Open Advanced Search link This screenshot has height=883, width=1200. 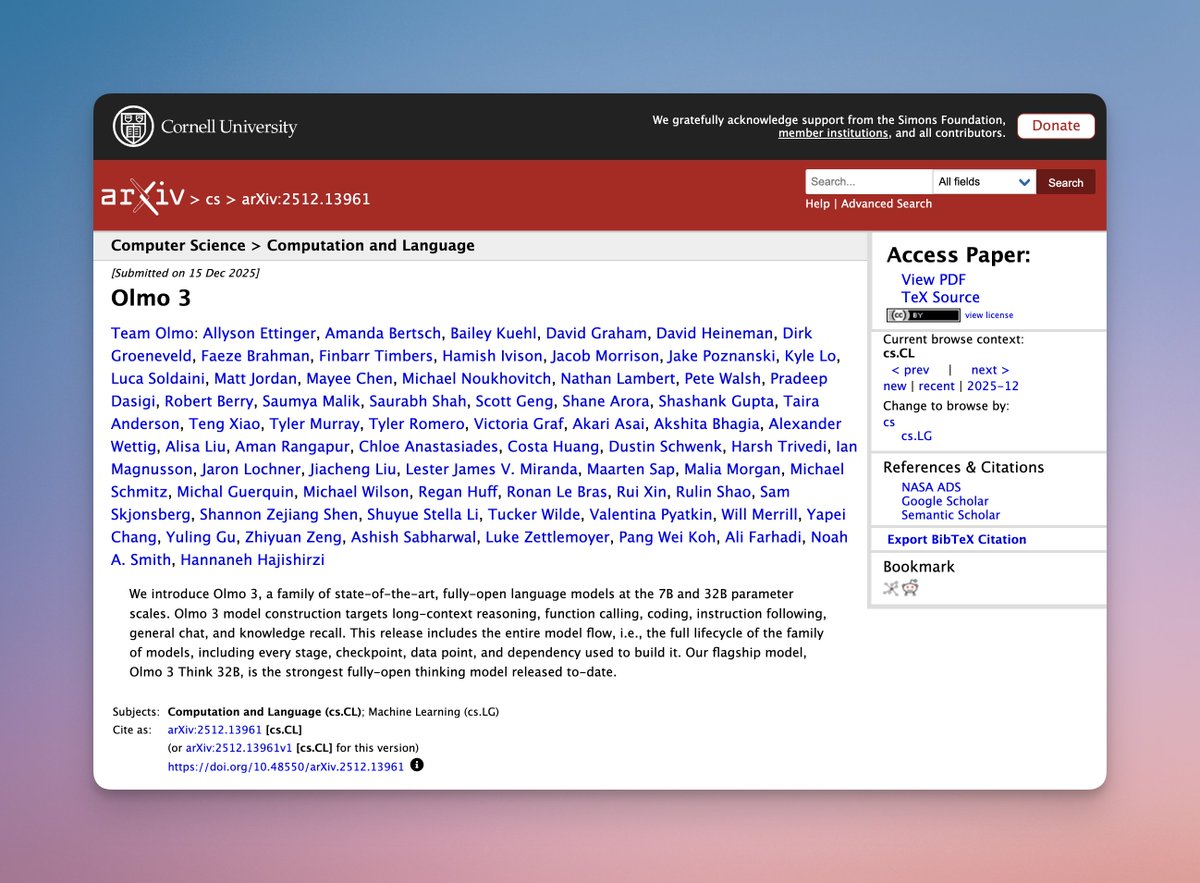coord(886,204)
